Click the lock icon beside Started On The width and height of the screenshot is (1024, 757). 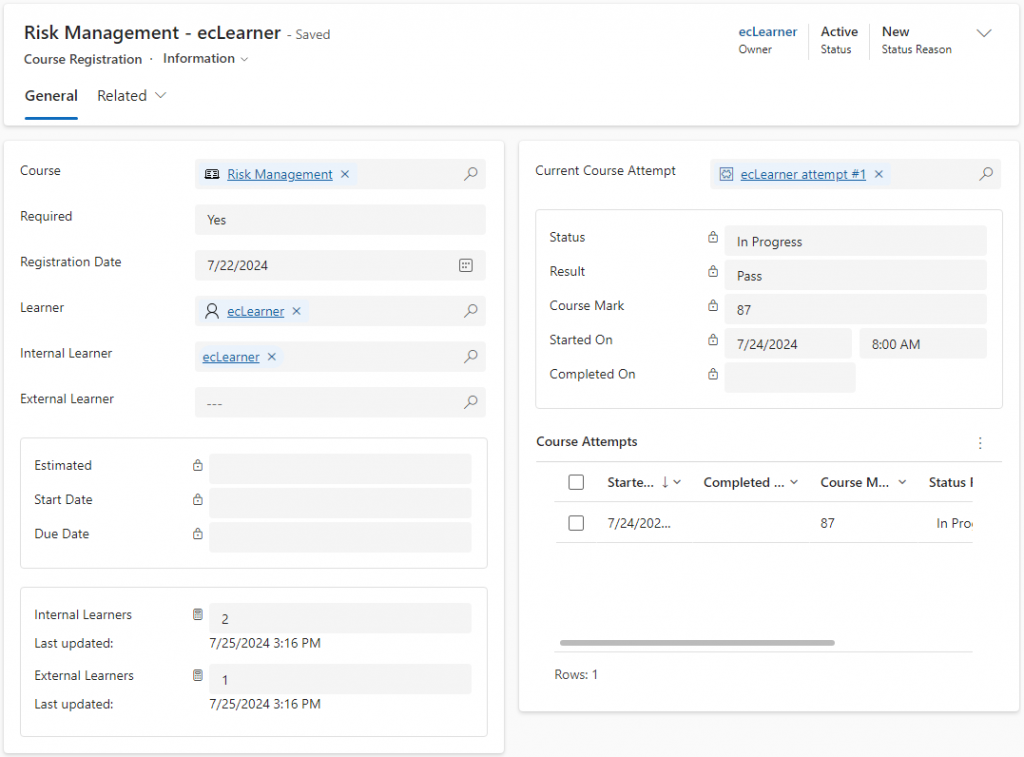pos(713,340)
